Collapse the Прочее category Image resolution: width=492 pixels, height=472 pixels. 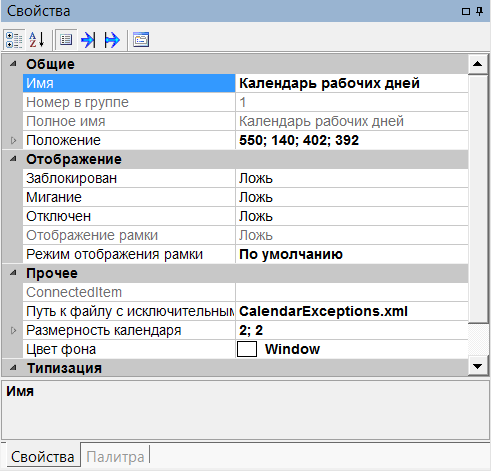pyautogui.click(x=13, y=273)
